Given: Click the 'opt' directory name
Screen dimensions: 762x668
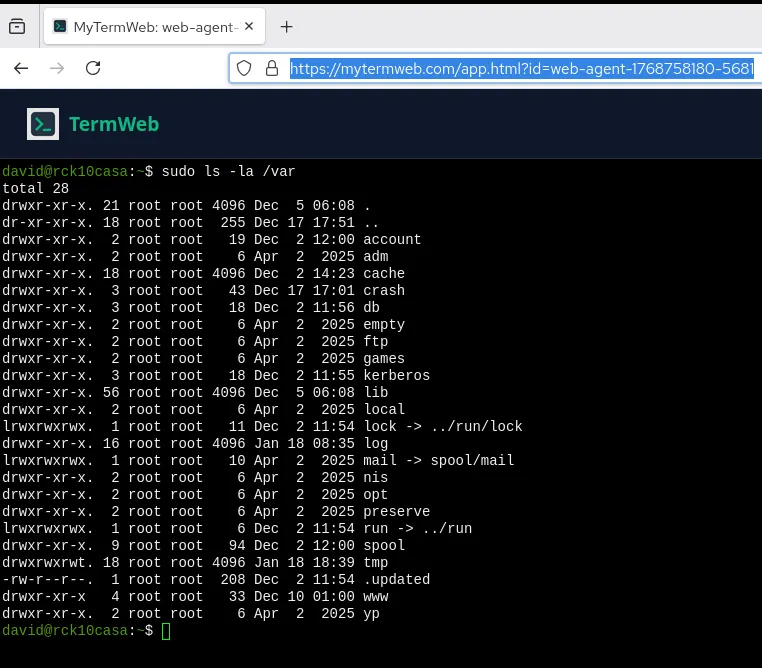Looking at the screenshot, I should pyautogui.click(x=376, y=495).
